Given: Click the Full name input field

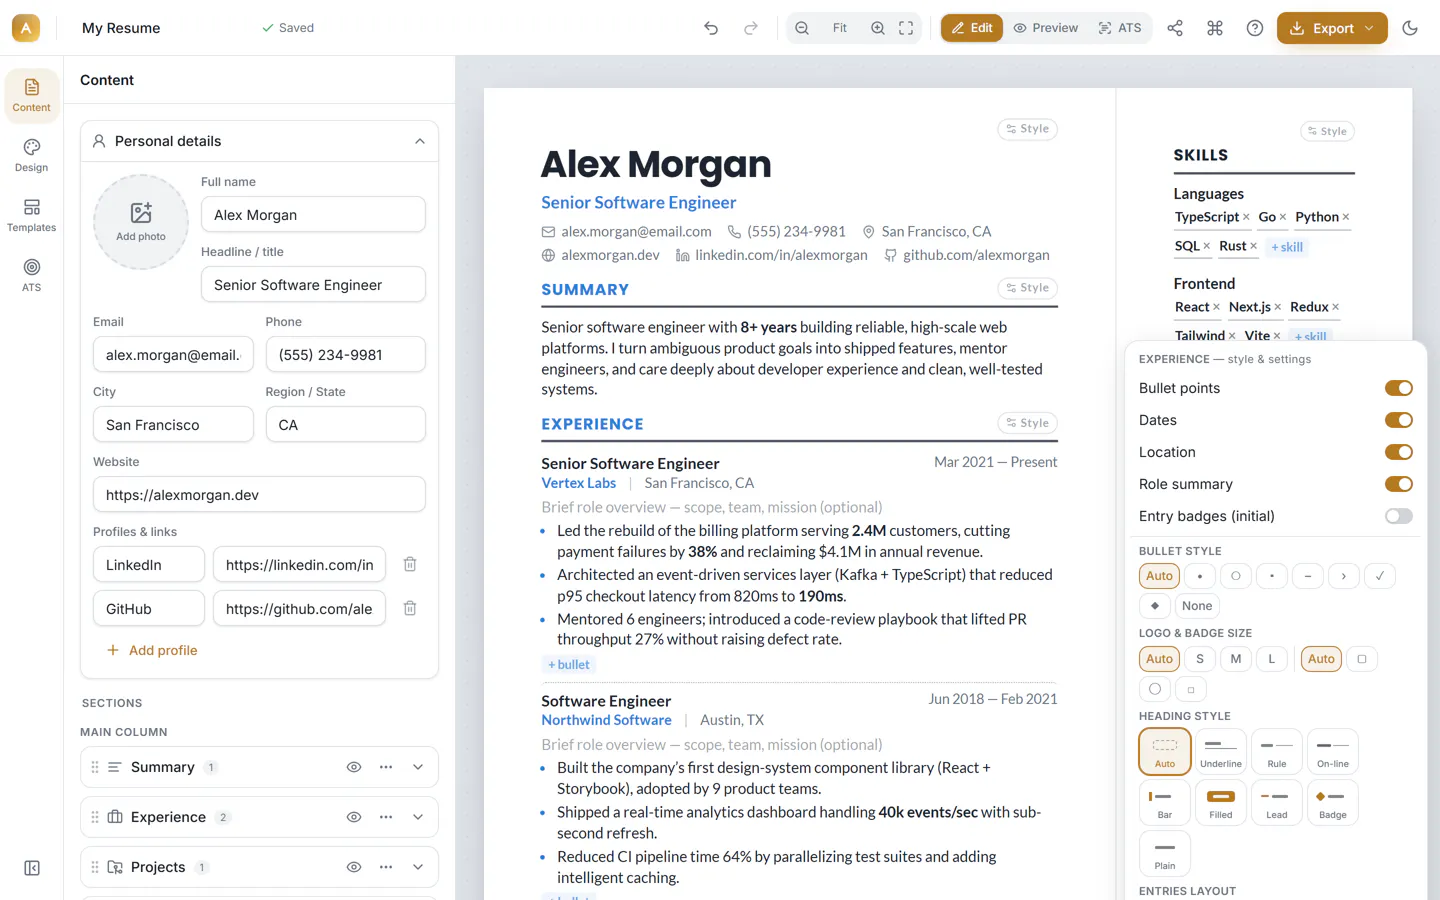Looking at the screenshot, I should coord(313,215).
